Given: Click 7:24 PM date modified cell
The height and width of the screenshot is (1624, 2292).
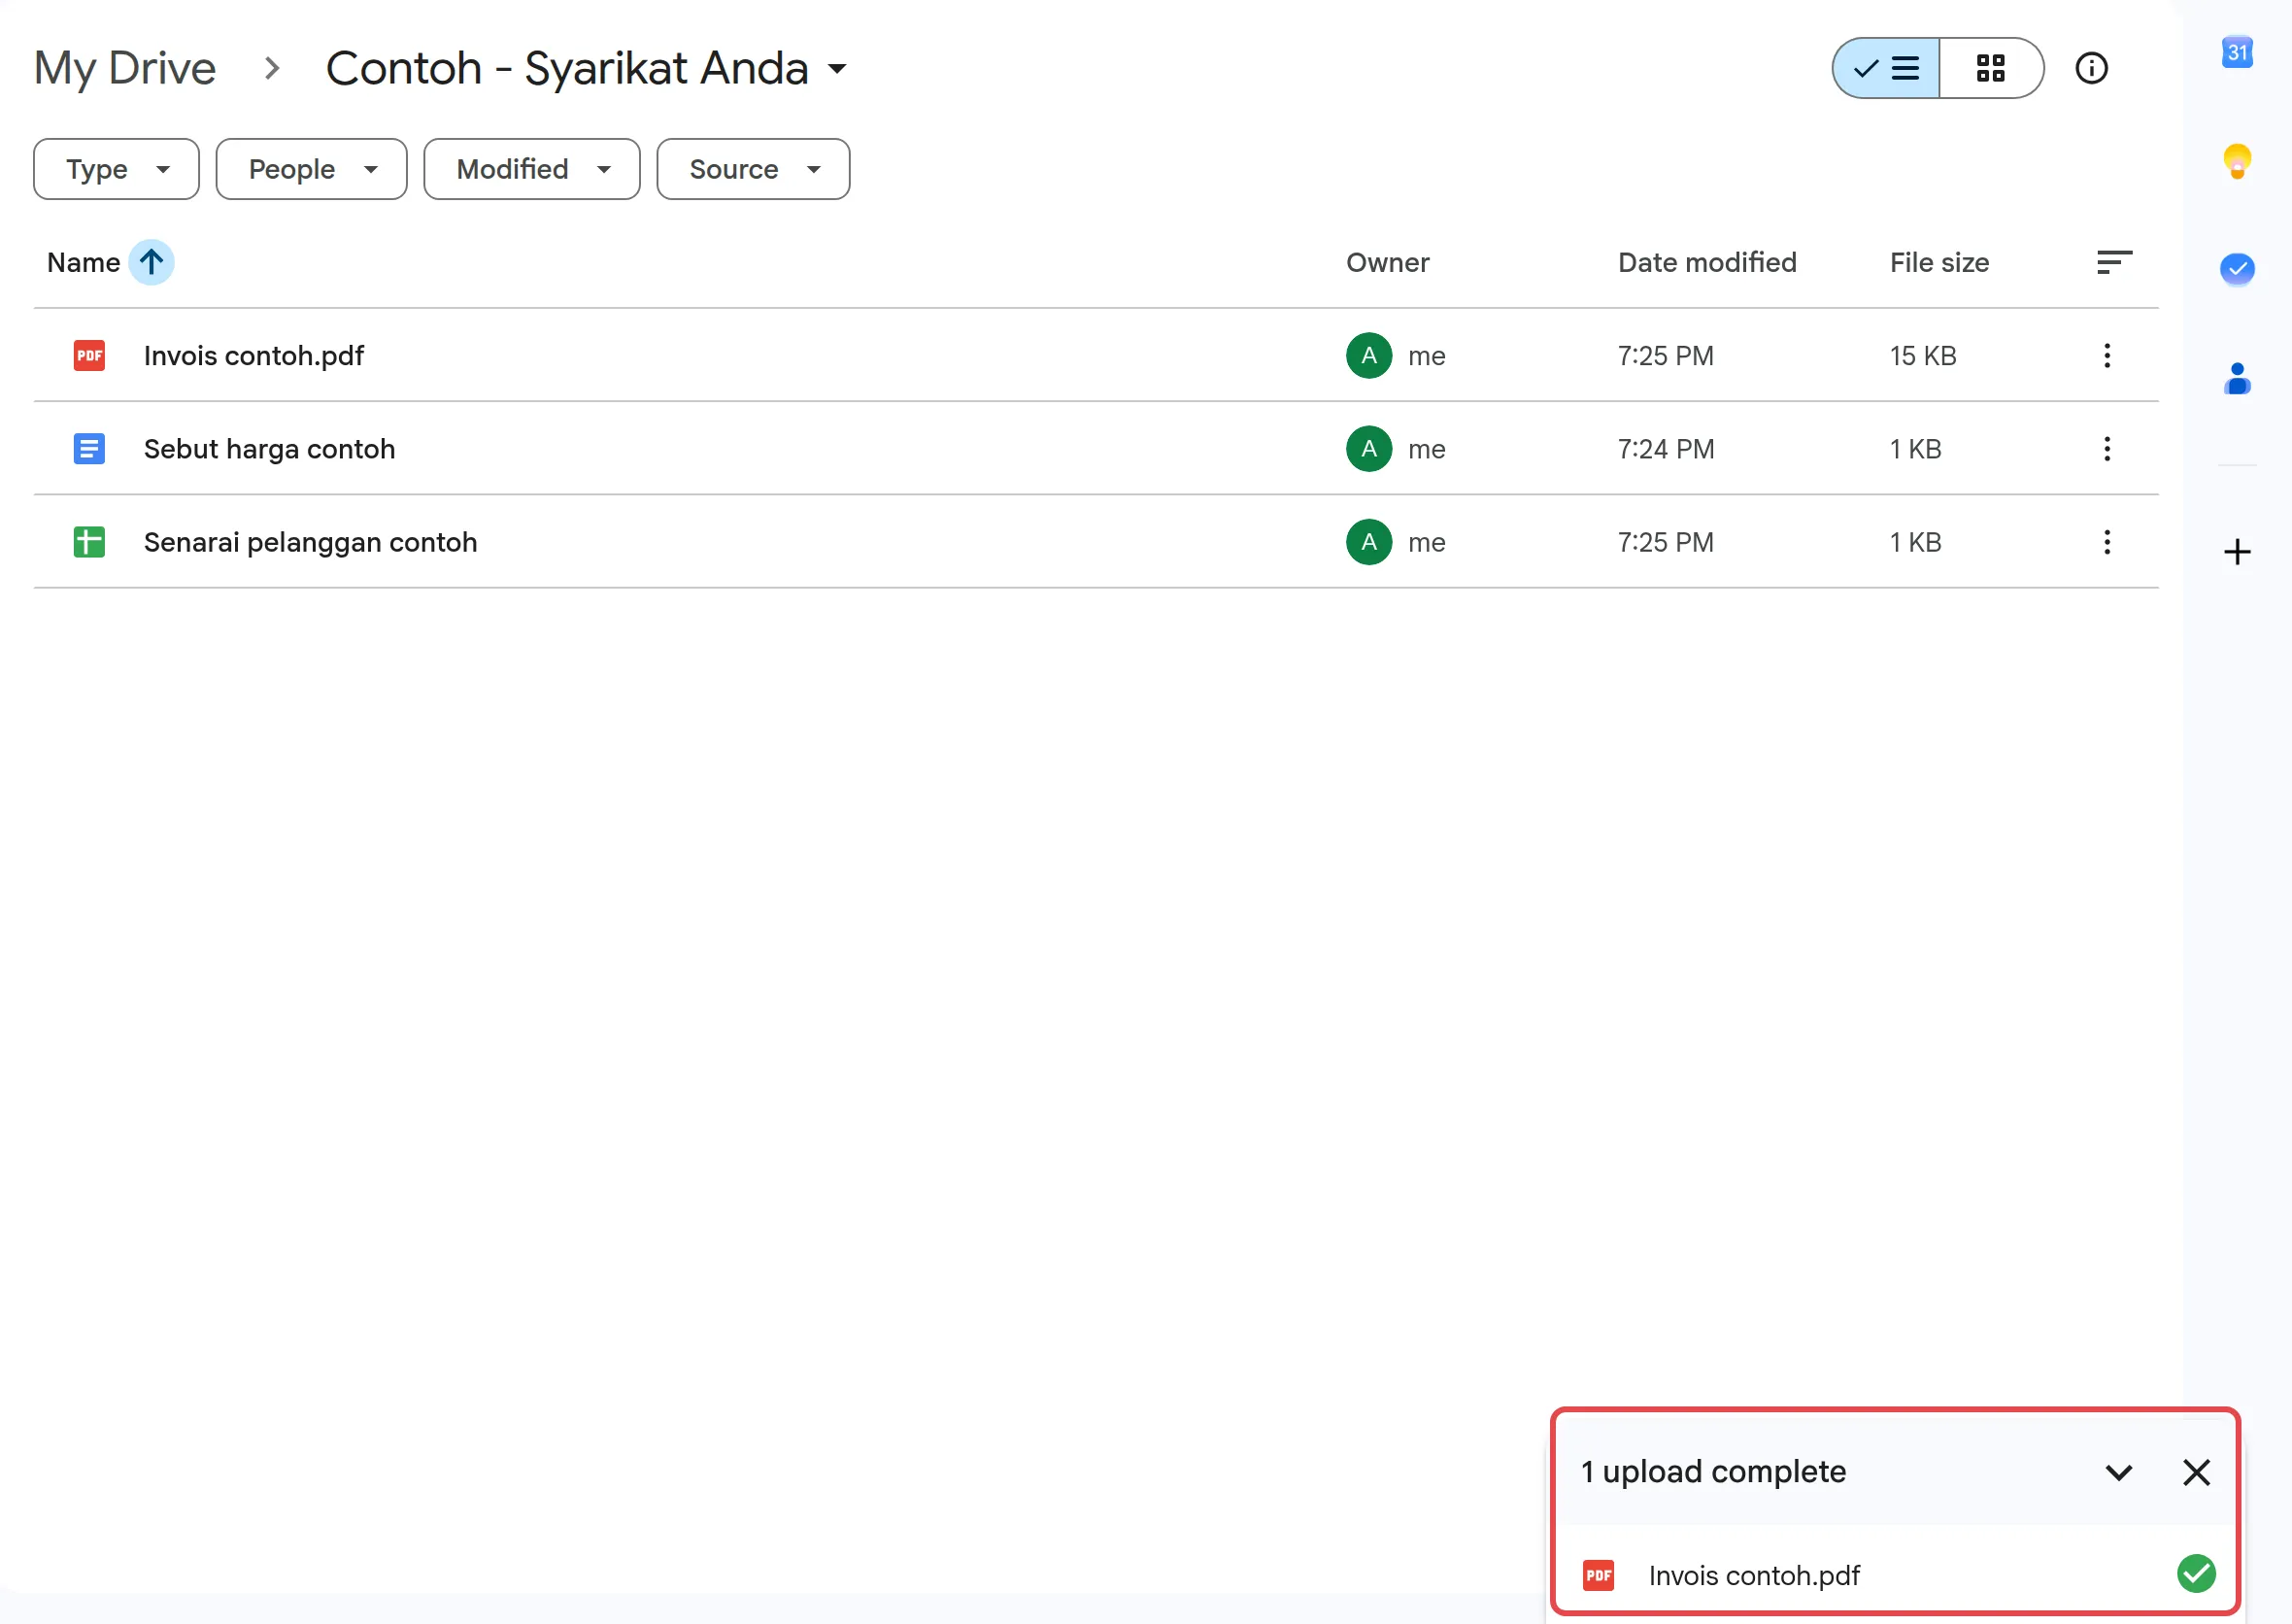Looking at the screenshot, I should tap(1665, 448).
